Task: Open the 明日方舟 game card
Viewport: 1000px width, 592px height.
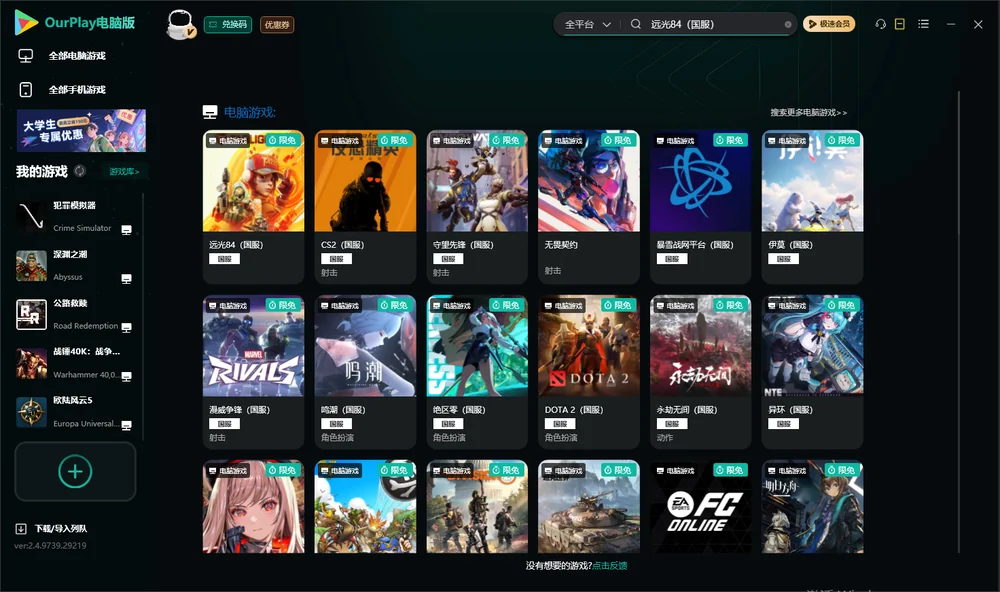Action: pyautogui.click(x=812, y=507)
